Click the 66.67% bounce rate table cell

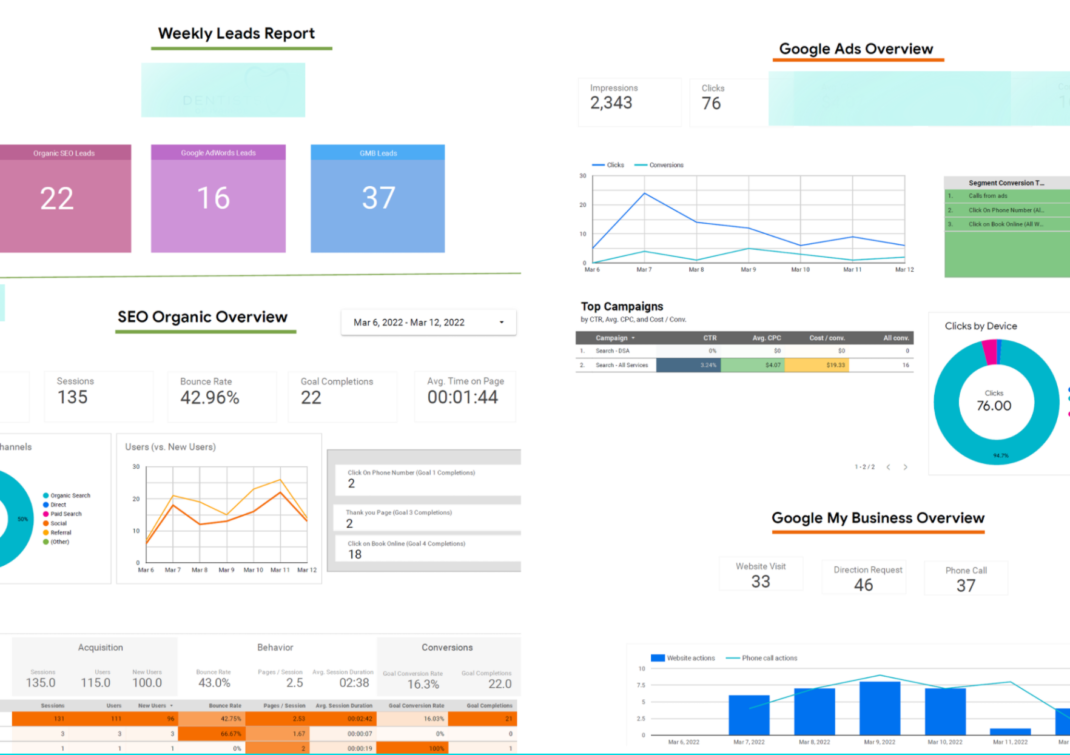point(212,734)
